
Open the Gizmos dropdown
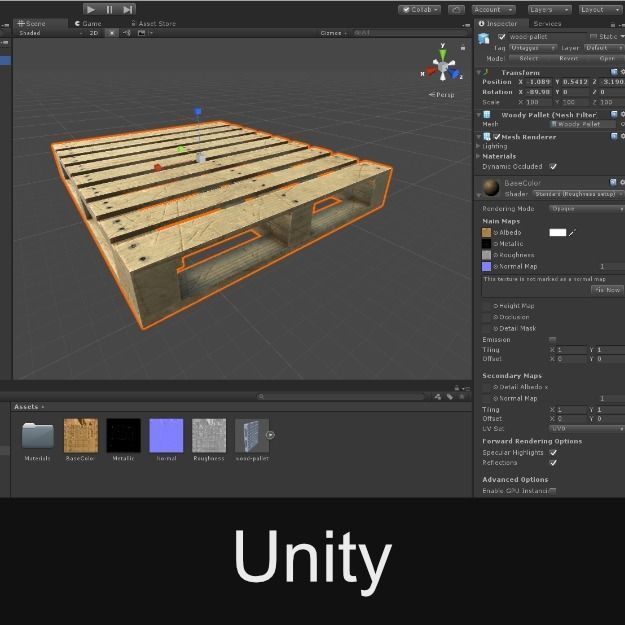click(334, 33)
